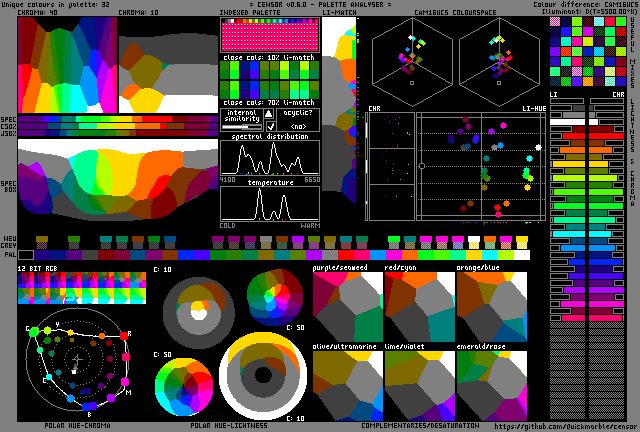Screen dimensions: 640x432
Task: Click the green G point on the polar hue-chroma plot
Action: (34, 332)
